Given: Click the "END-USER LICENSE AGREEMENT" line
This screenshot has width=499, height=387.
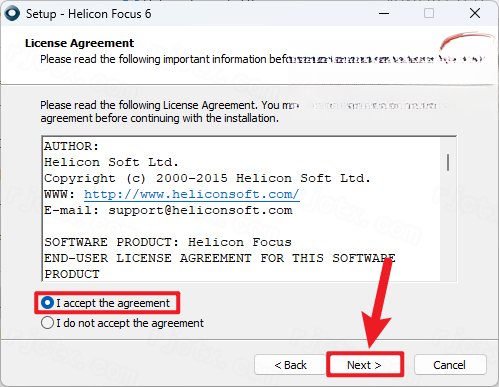Looking at the screenshot, I should pyautogui.click(x=220, y=258).
